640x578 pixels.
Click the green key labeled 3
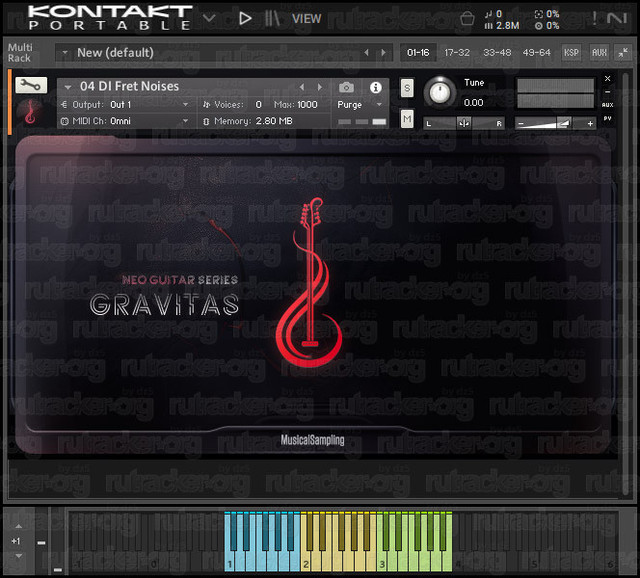382,564
